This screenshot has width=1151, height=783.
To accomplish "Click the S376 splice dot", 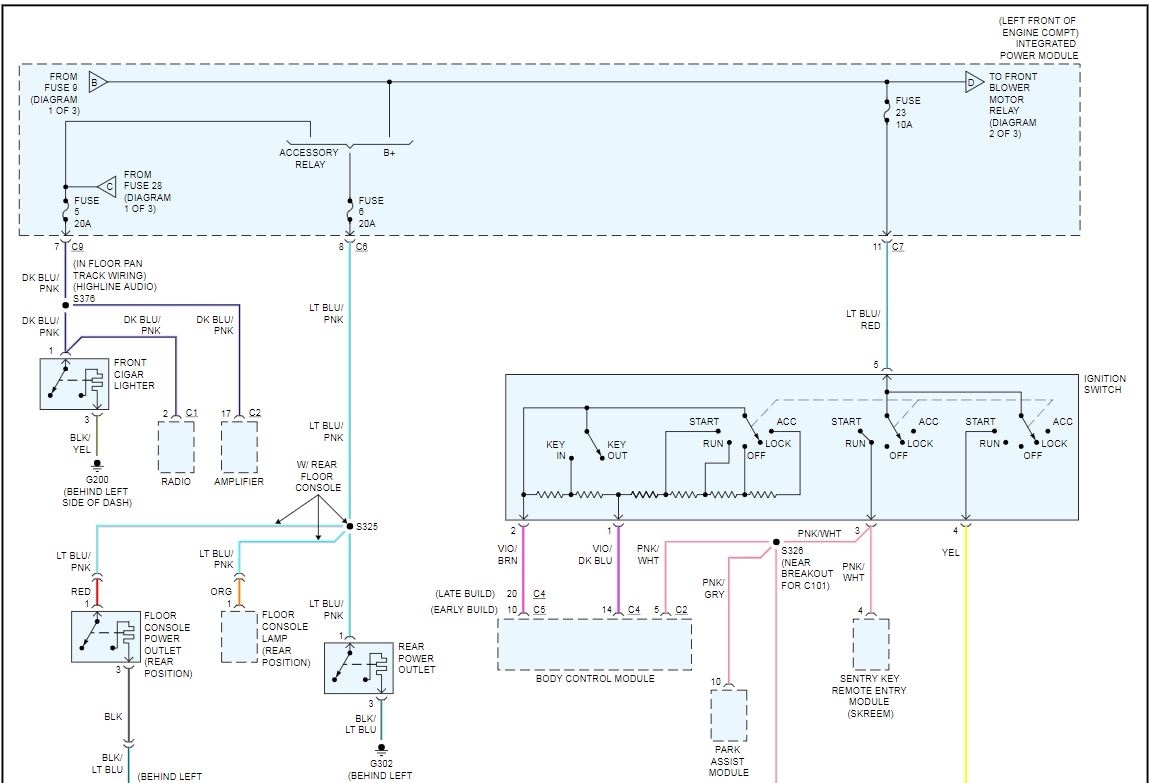I will tap(65, 305).
